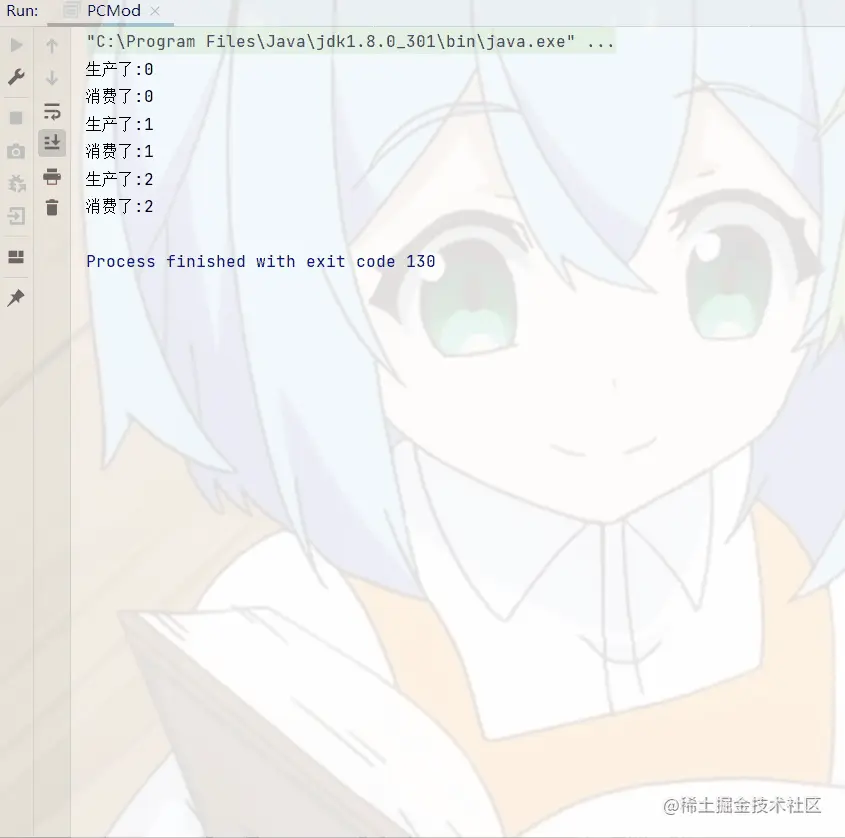Click the dump threads camera icon
845x838 pixels.
click(x=16, y=151)
